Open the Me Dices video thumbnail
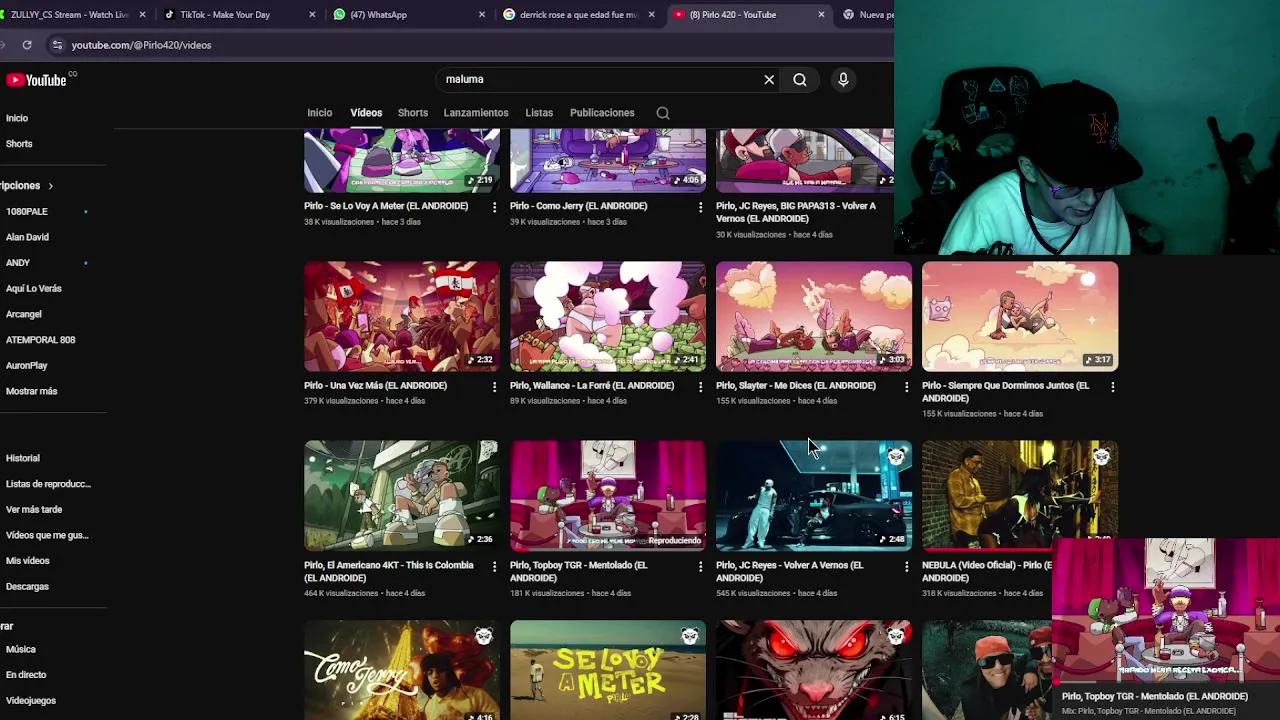This screenshot has height=720, width=1280. (814, 316)
